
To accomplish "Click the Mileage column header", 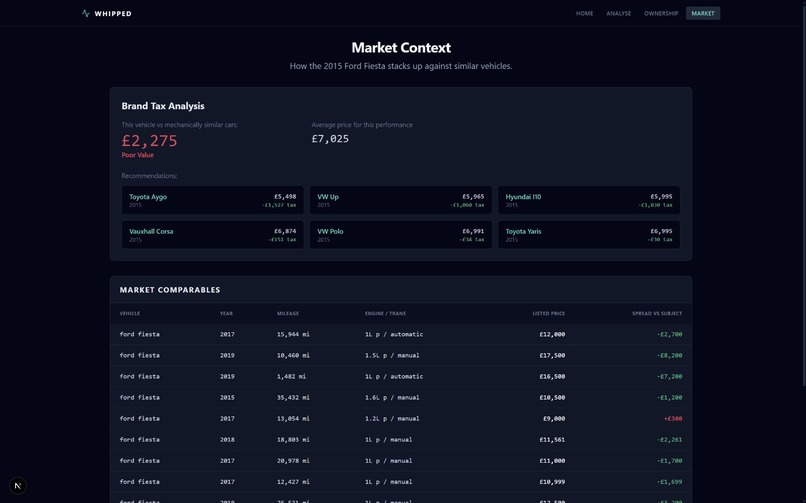I will point(288,313).
